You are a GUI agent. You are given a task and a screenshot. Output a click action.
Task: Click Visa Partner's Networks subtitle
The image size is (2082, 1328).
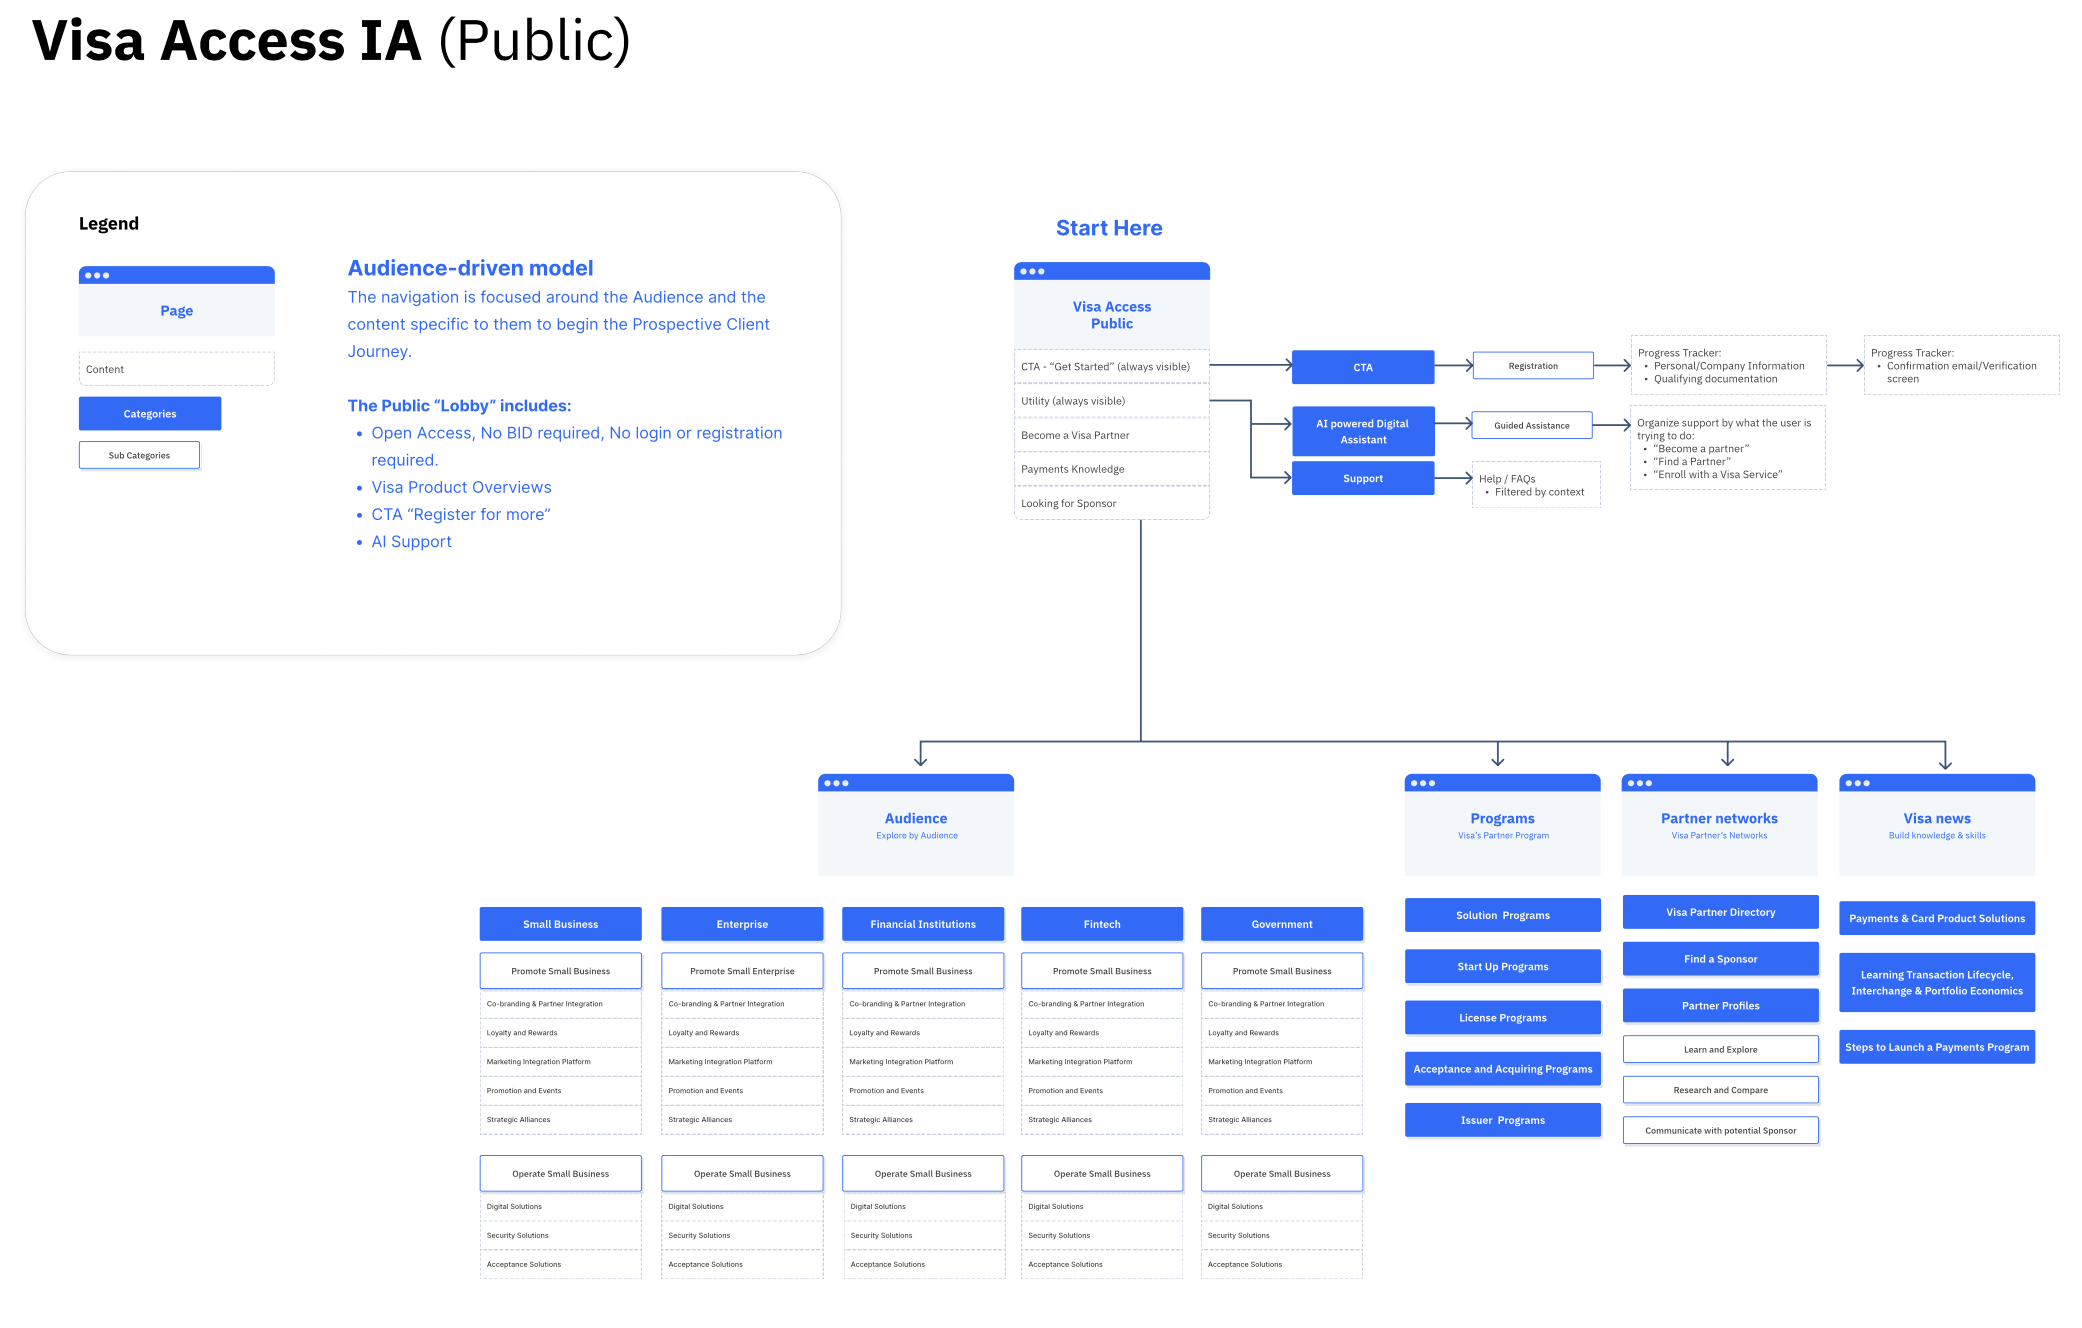tap(1719, 836)
